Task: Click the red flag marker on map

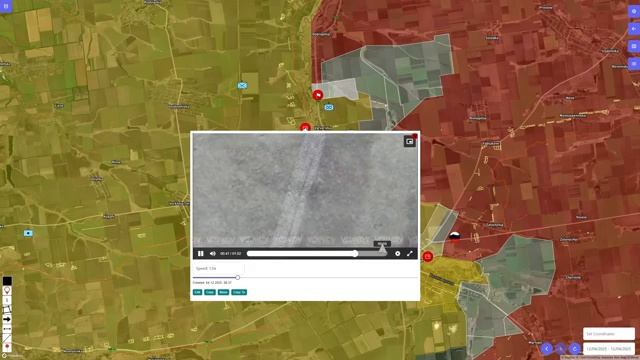Action: click(318, 95)
